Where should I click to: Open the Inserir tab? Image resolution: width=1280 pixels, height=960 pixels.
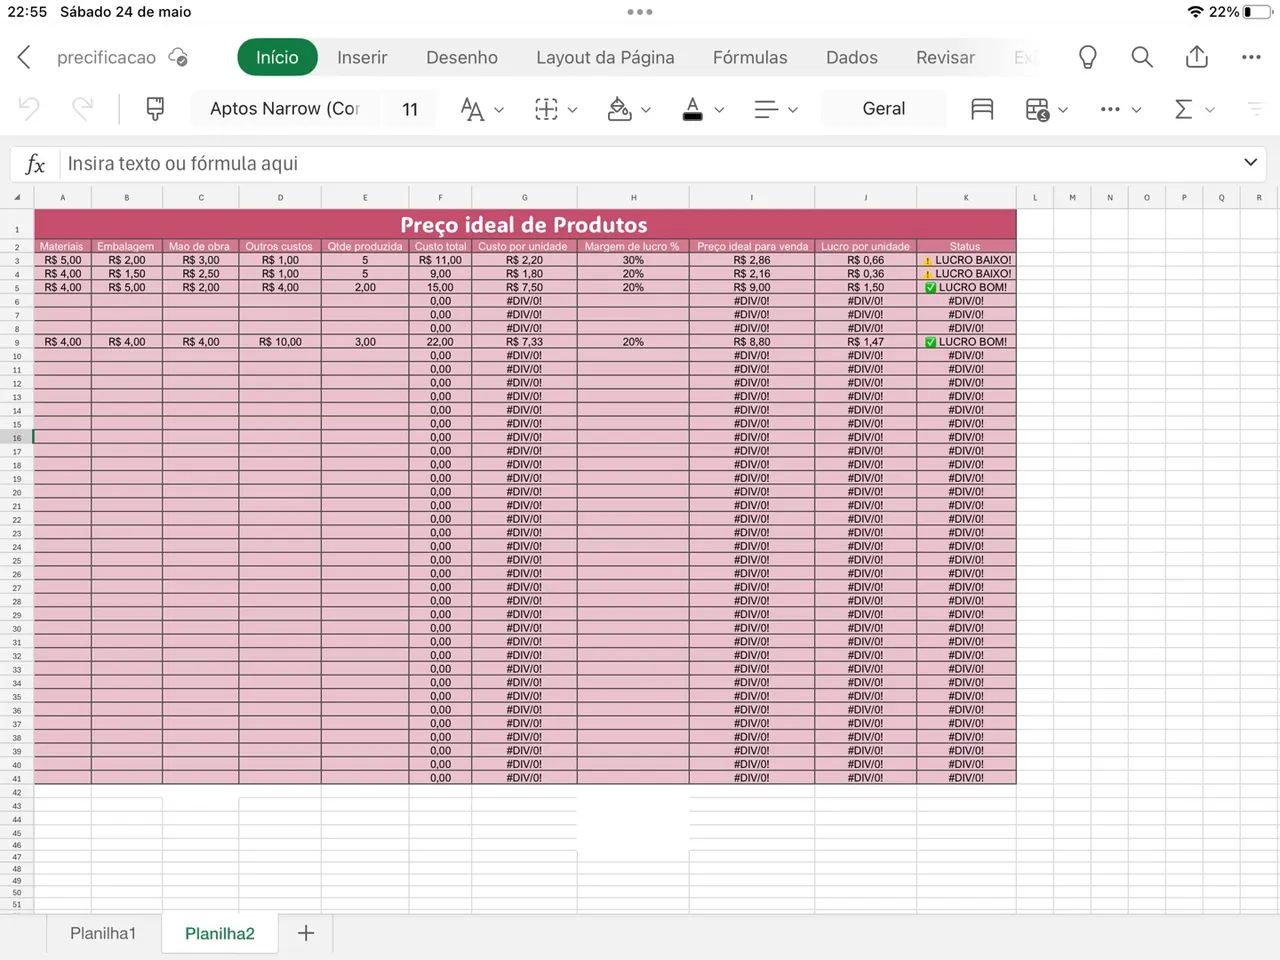pyautogui.click(x=362, y=57)
